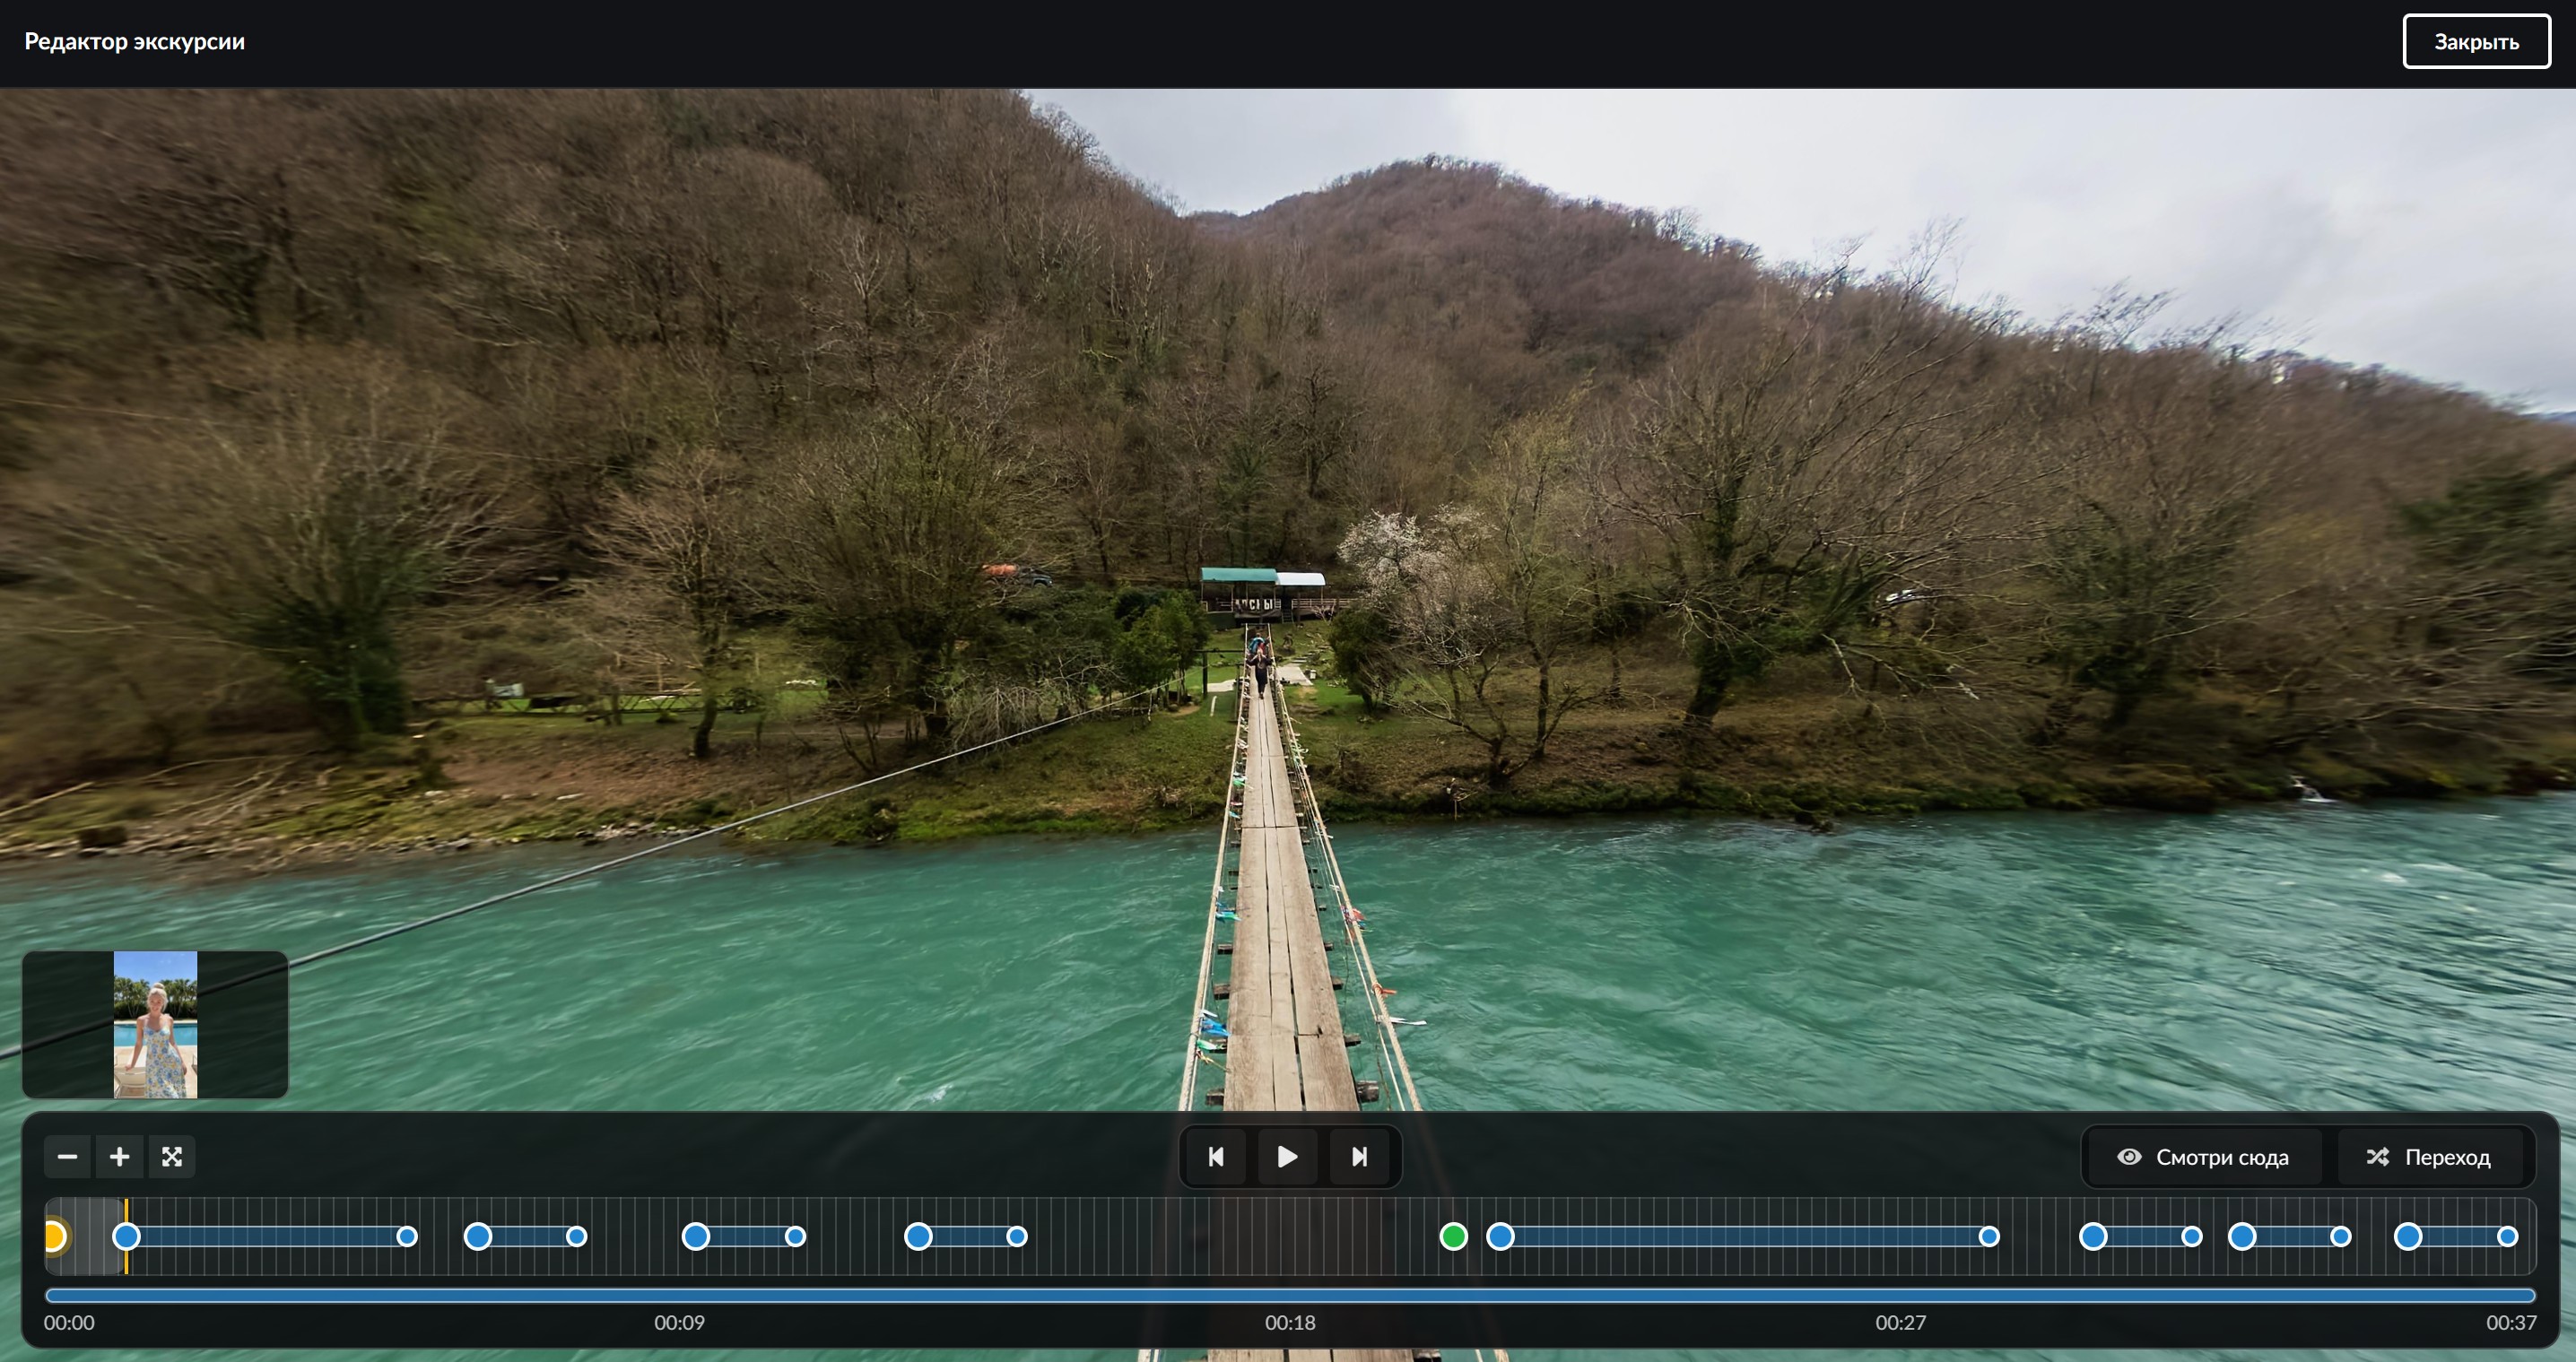Click the end handle of the longest segment
Image resolution: width=2576 pixels, height=1362 pixels.
click(1989, 1237)
